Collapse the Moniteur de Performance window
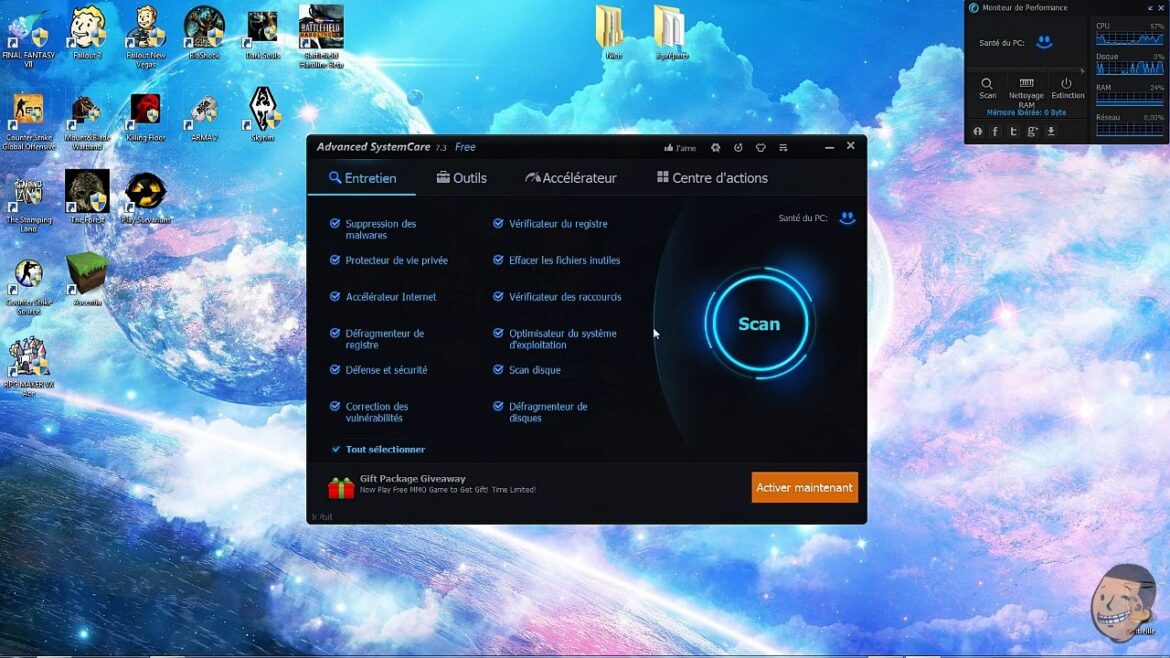The image size is (1170, 658). (x=1150, y=8)
